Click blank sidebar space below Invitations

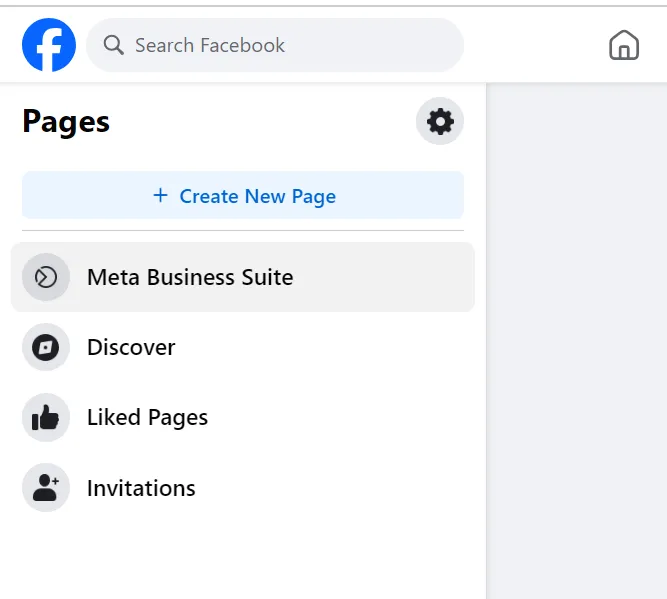point(240,555)
